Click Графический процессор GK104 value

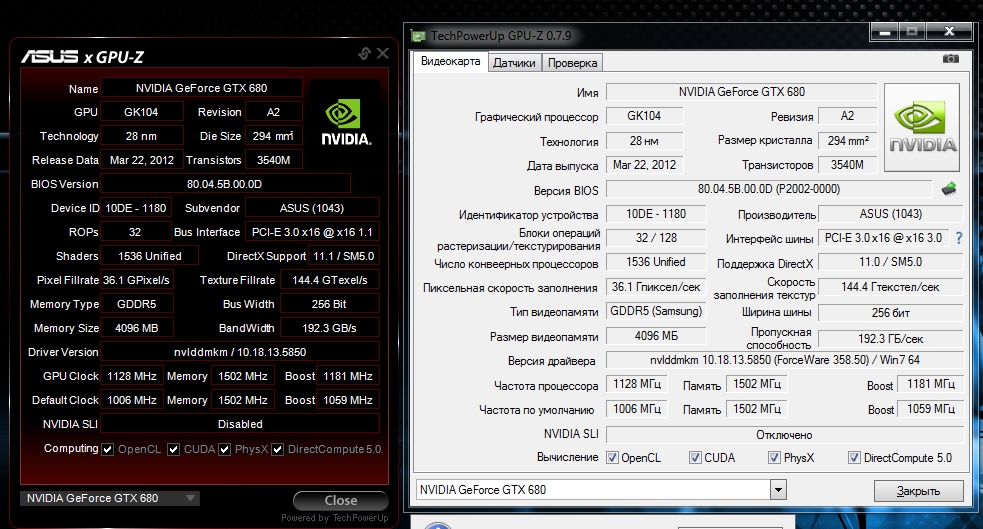644,116
